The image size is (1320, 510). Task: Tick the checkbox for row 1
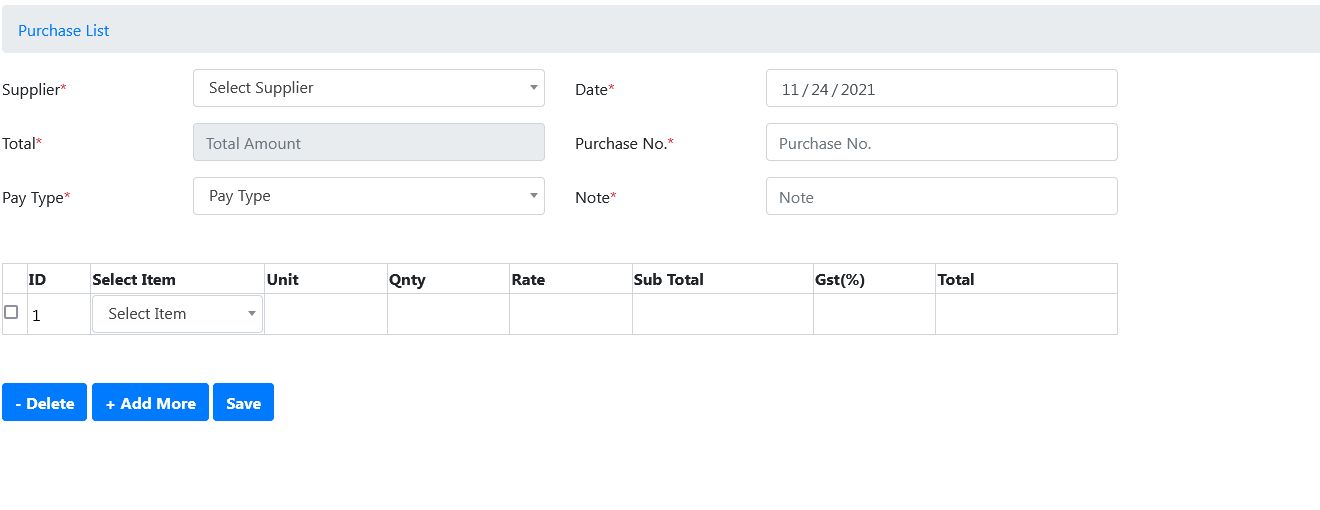click(x=11, y=312)
